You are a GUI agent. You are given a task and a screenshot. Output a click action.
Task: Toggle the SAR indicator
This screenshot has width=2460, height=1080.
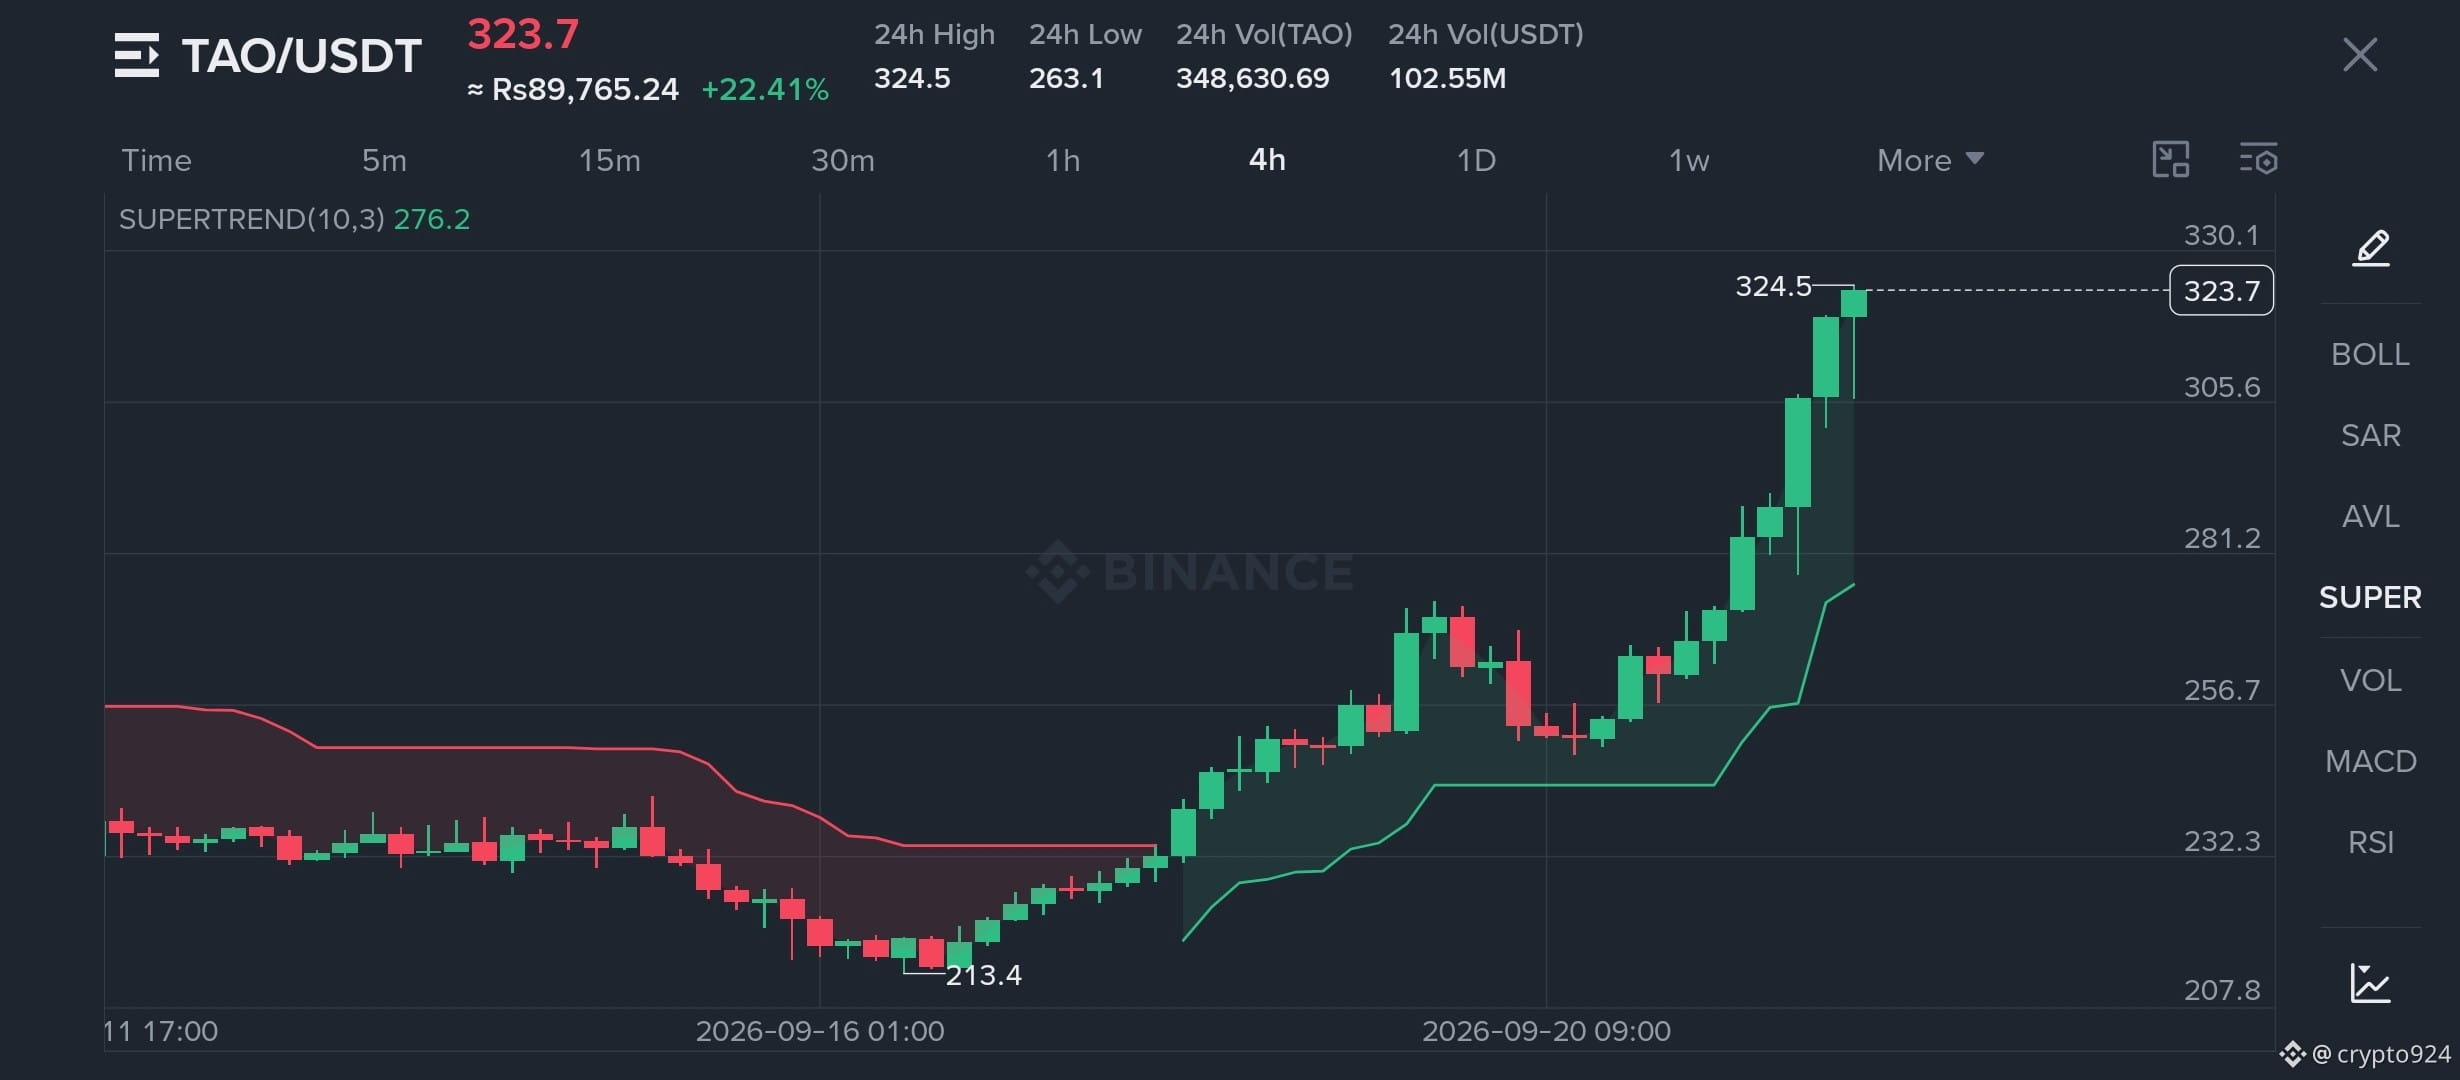pos(2371,435)
